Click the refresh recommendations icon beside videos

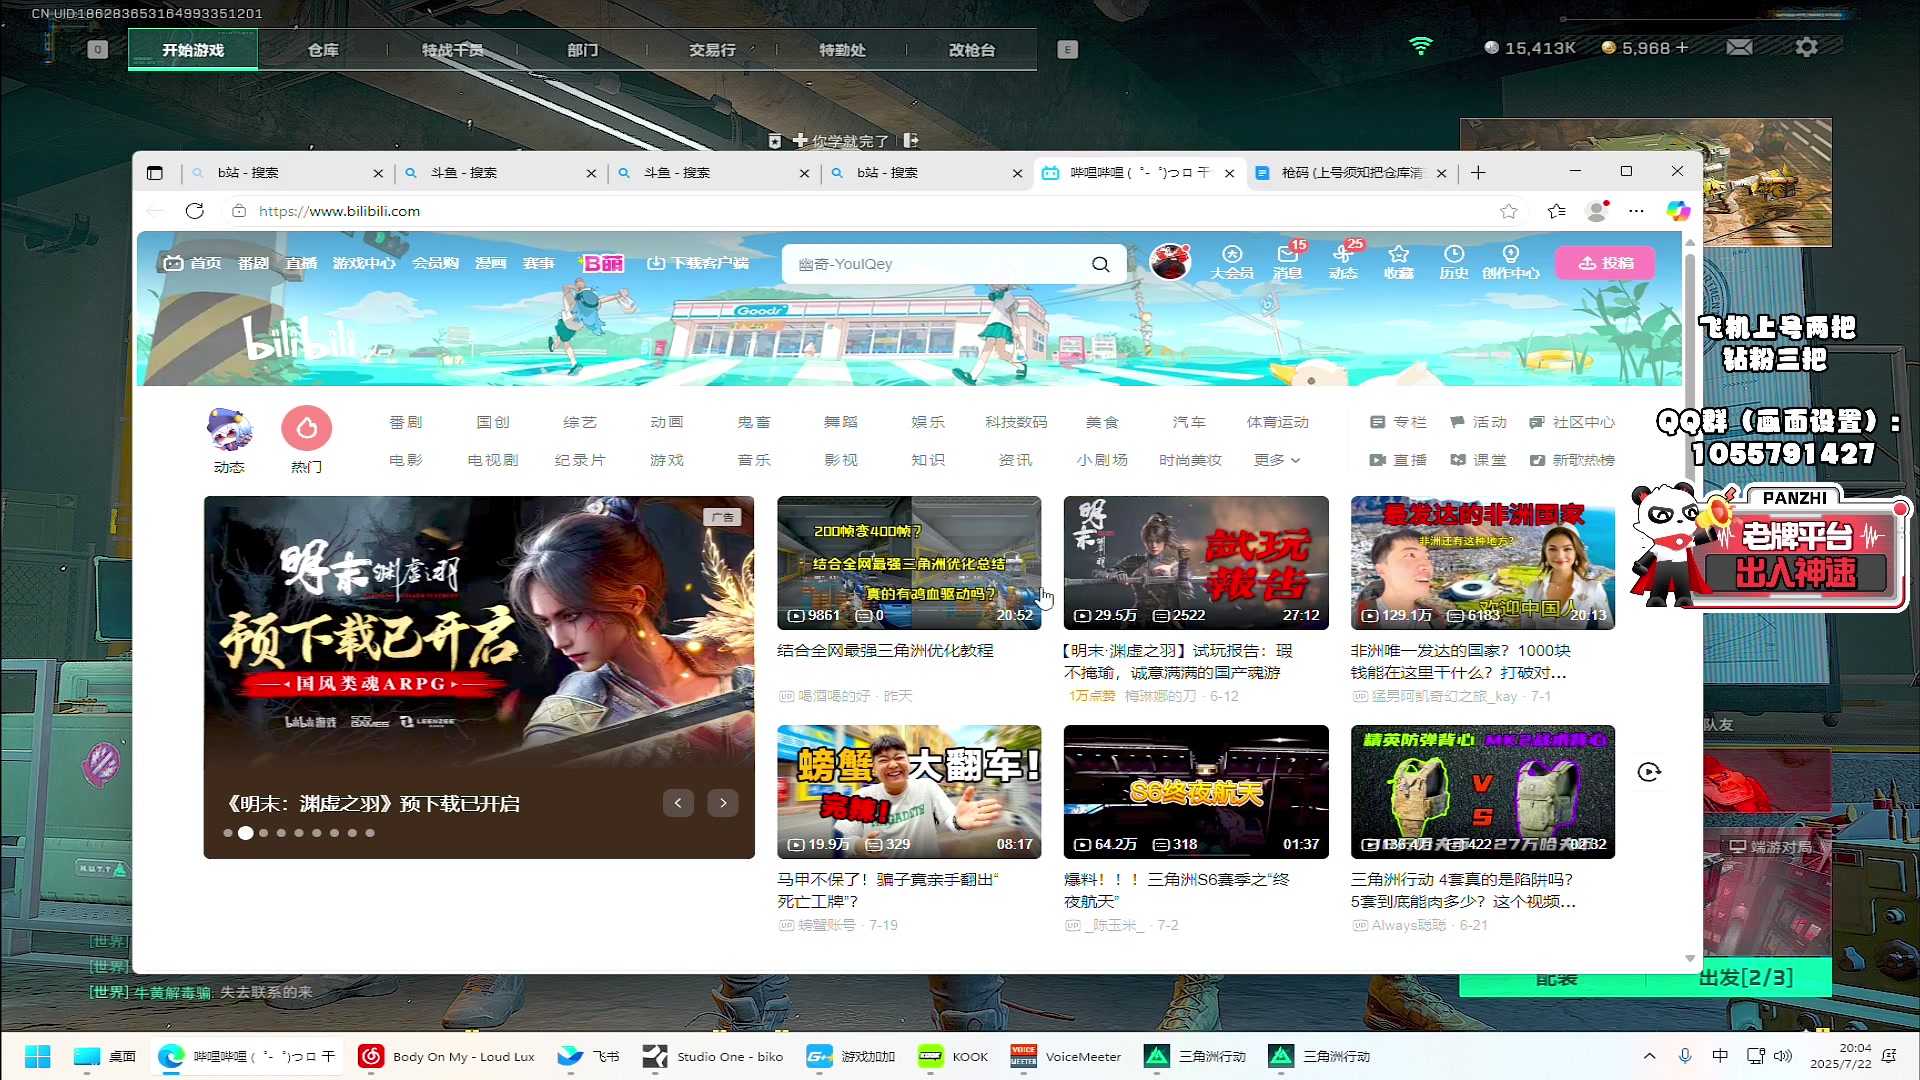pyautogui.click(x=1649, y=772)
